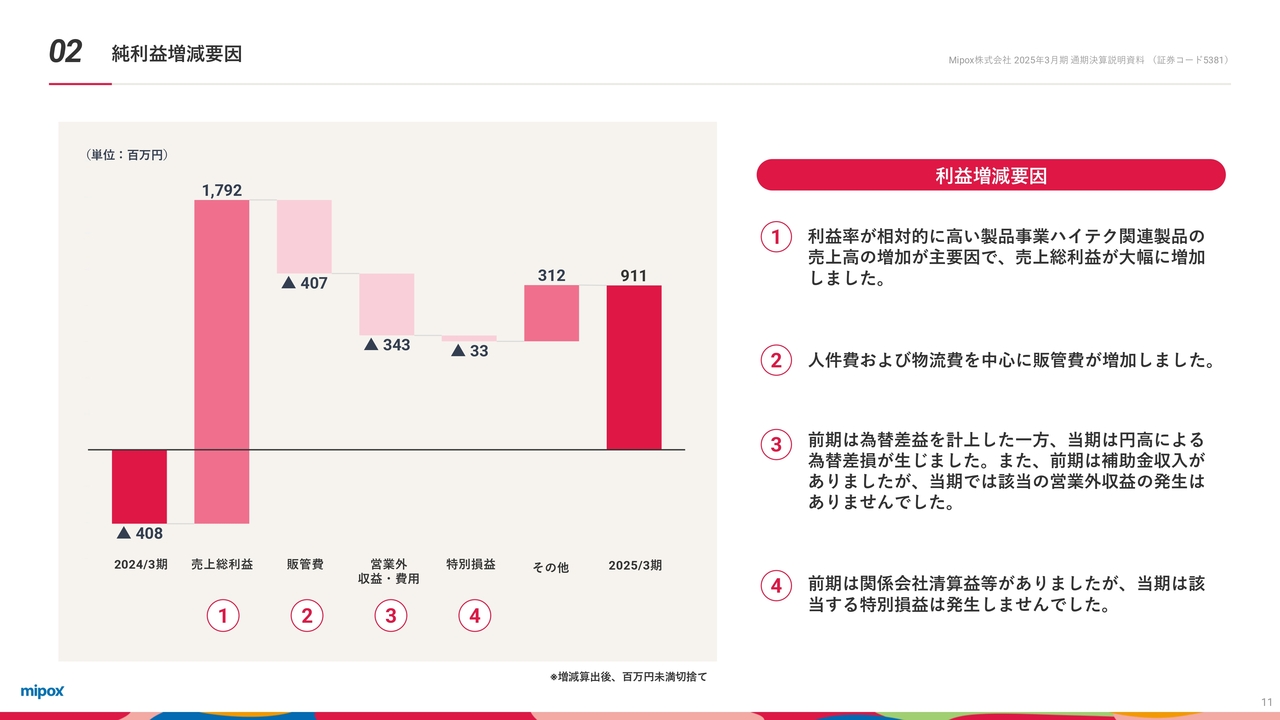Click circled 1 beside 利益率が相対的に高い text
The height and width of the screenshot is (720, 1280).
775,238
